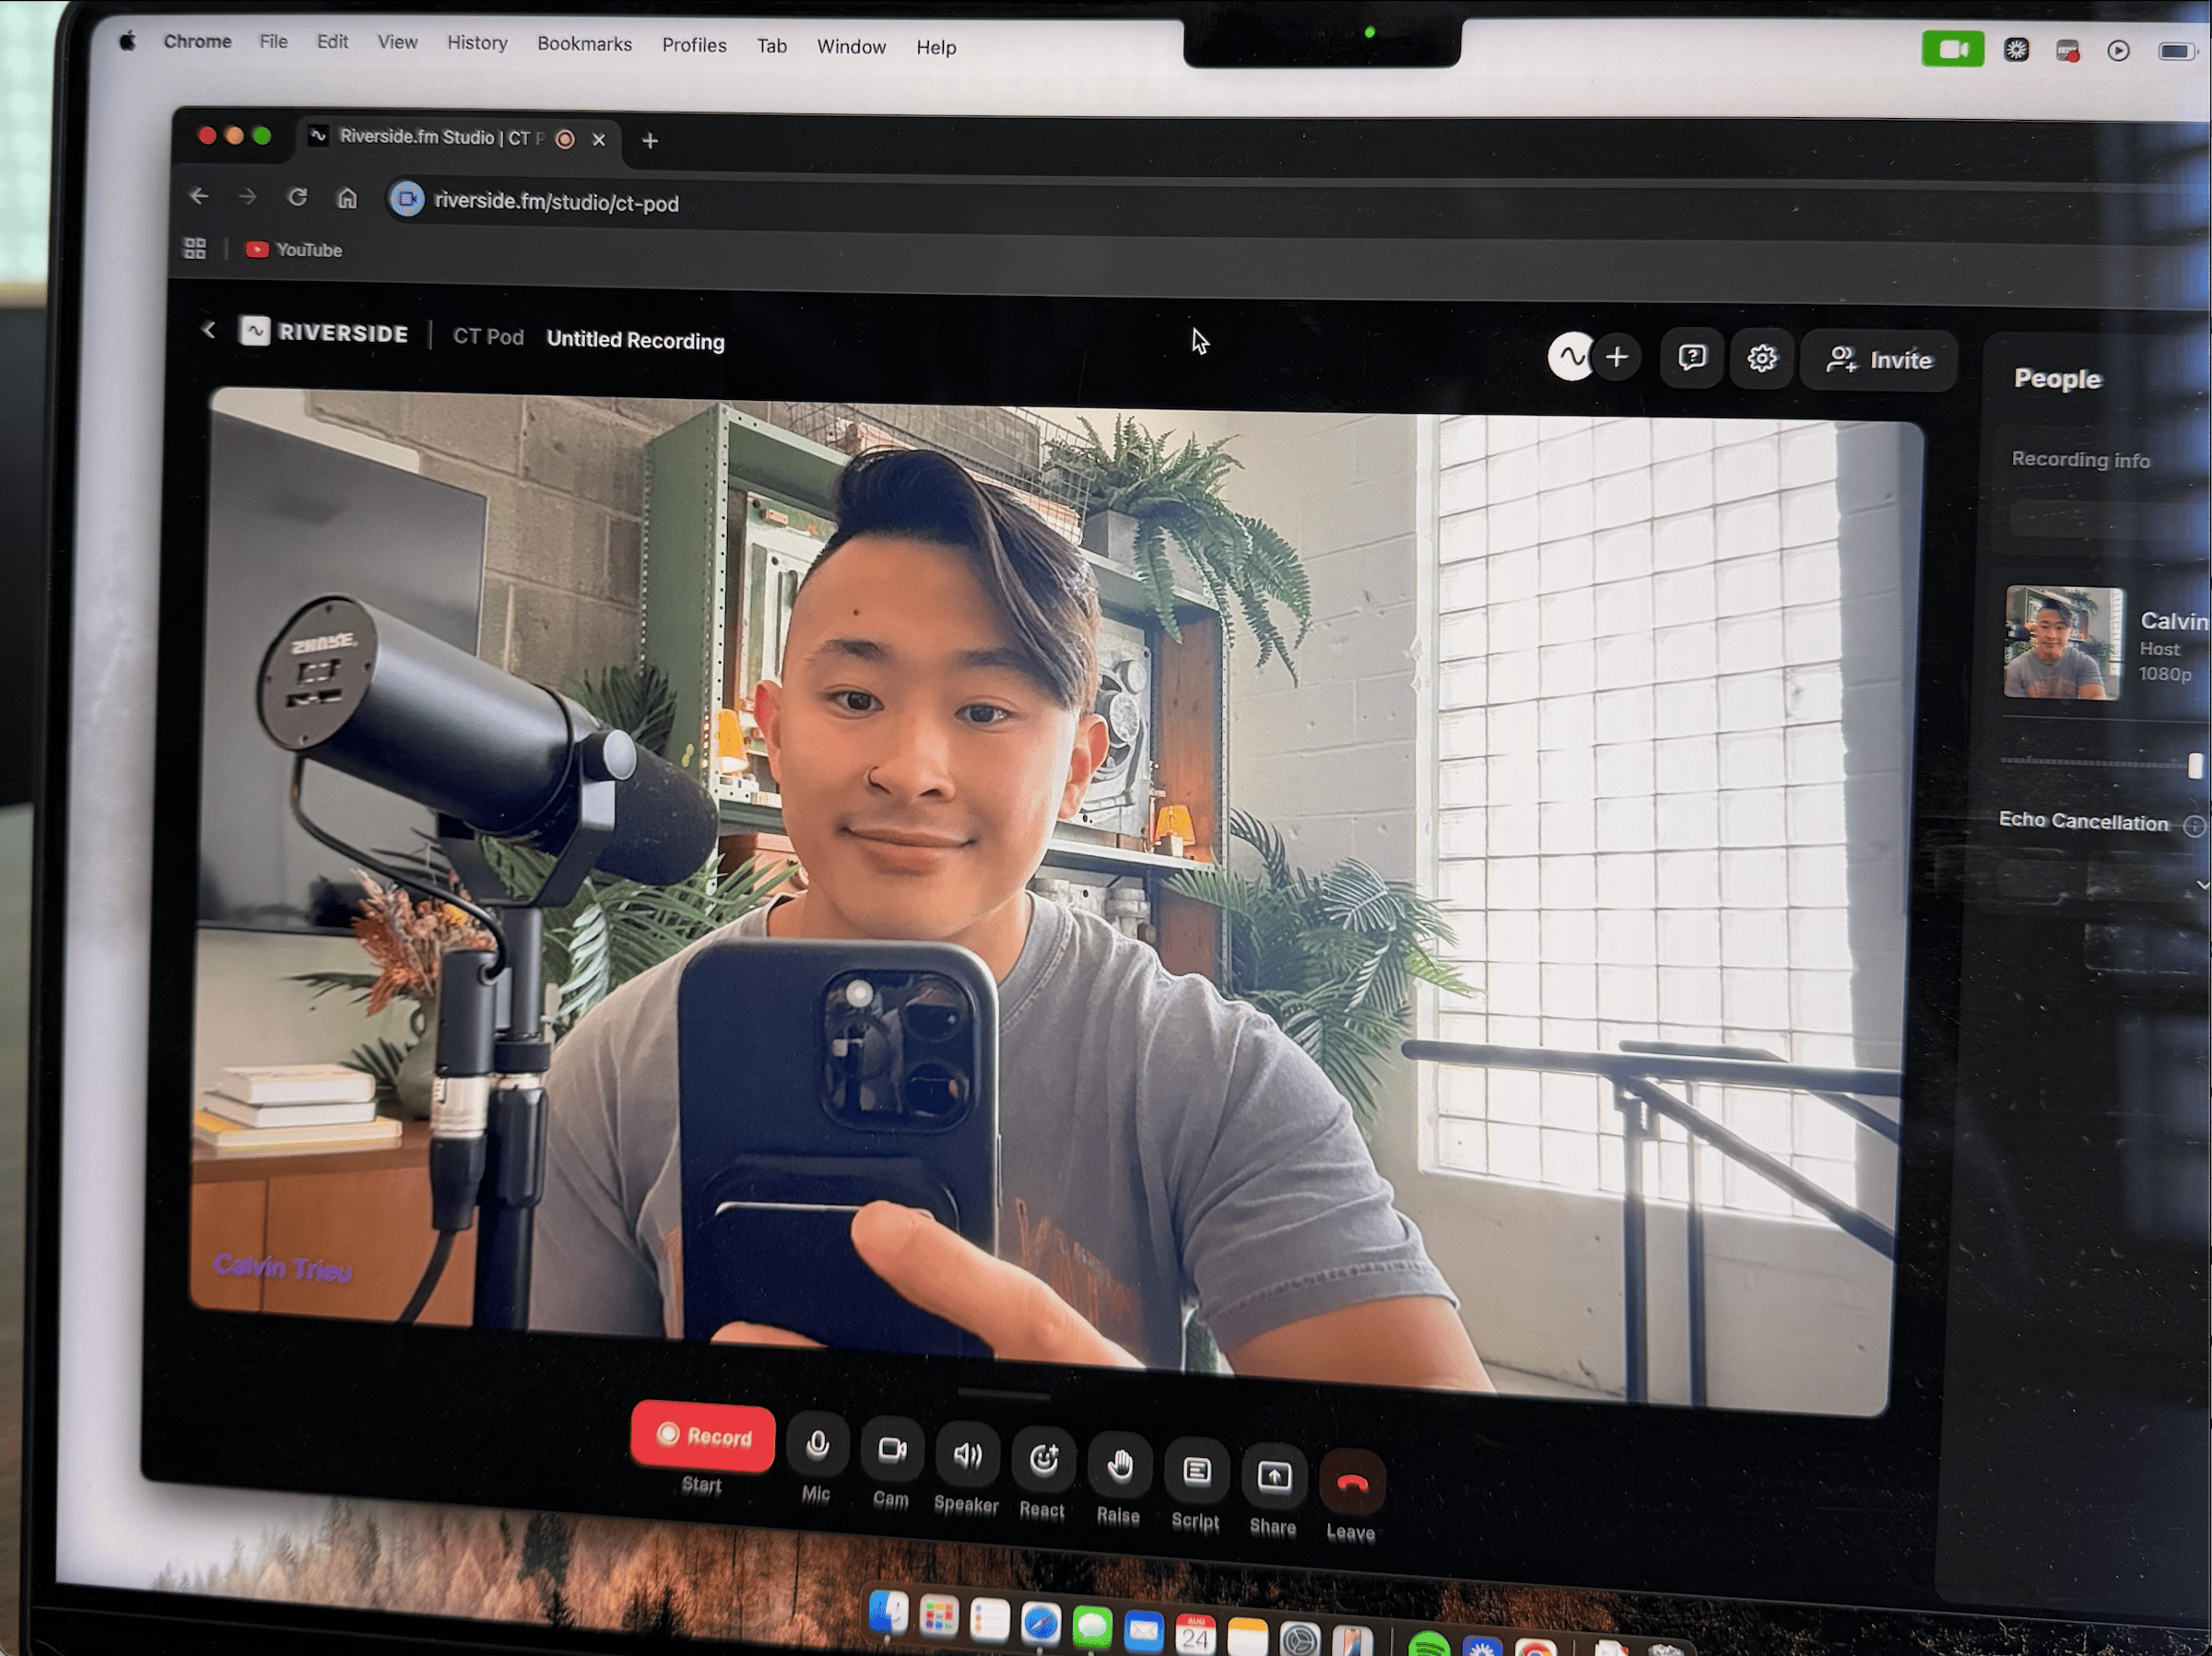The image size is (2212, 1656).
Task: Click the browser address bar URL
Action: [x=556, y=202]
